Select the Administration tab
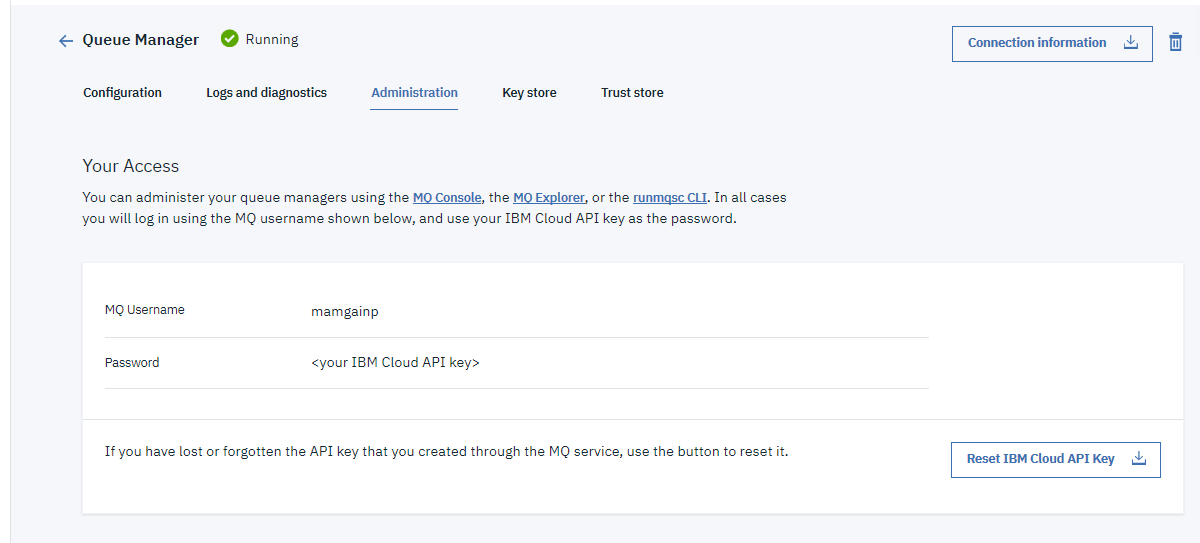Screen dimensions: 1200x543 point(414,93)
